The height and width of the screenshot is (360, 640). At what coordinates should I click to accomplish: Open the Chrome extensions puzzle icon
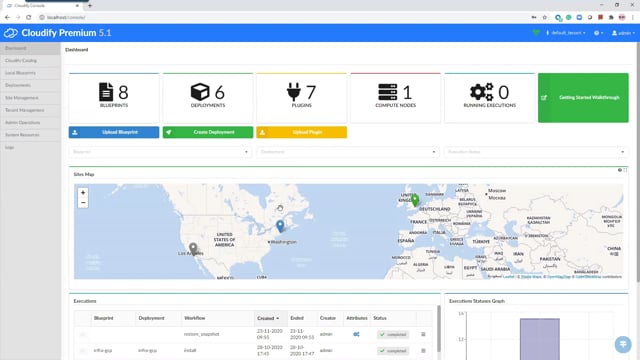(x=611, y=18)
